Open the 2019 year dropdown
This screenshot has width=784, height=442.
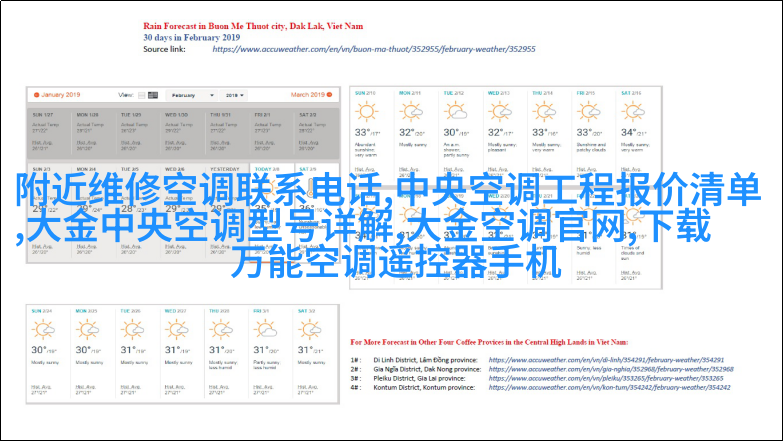coord(234,95)
